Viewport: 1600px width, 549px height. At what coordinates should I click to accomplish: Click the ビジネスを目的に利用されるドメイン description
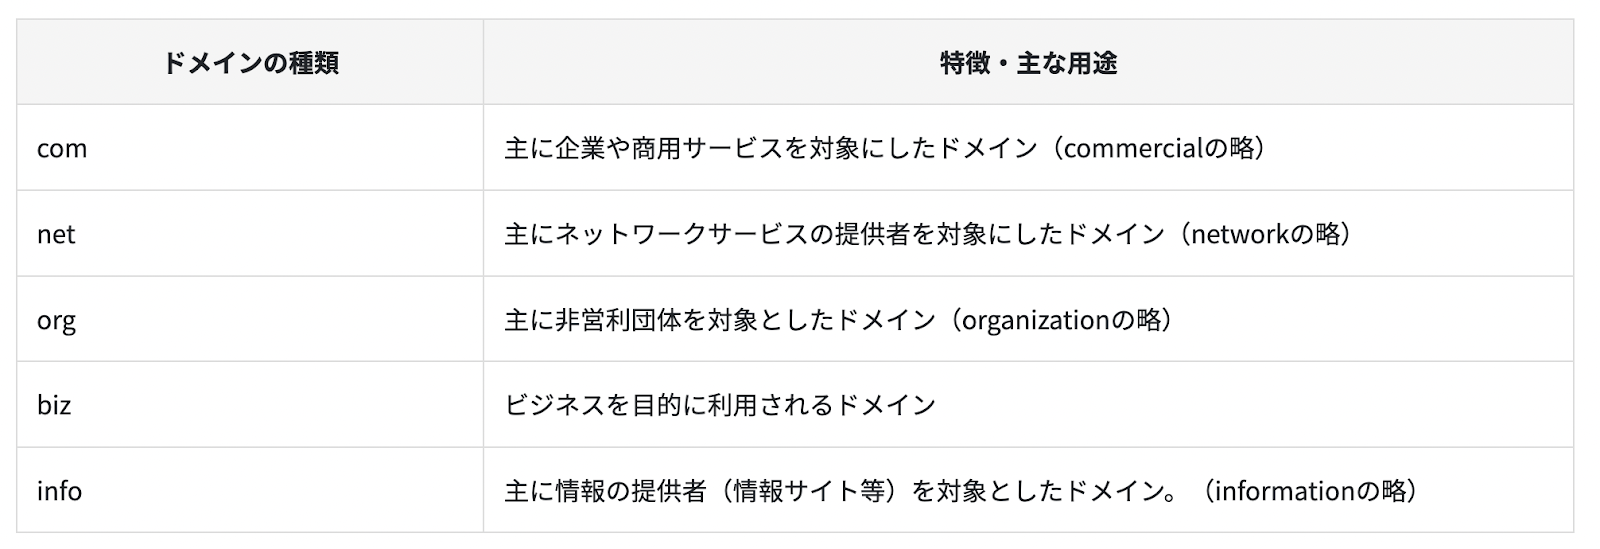click(720, 405)
